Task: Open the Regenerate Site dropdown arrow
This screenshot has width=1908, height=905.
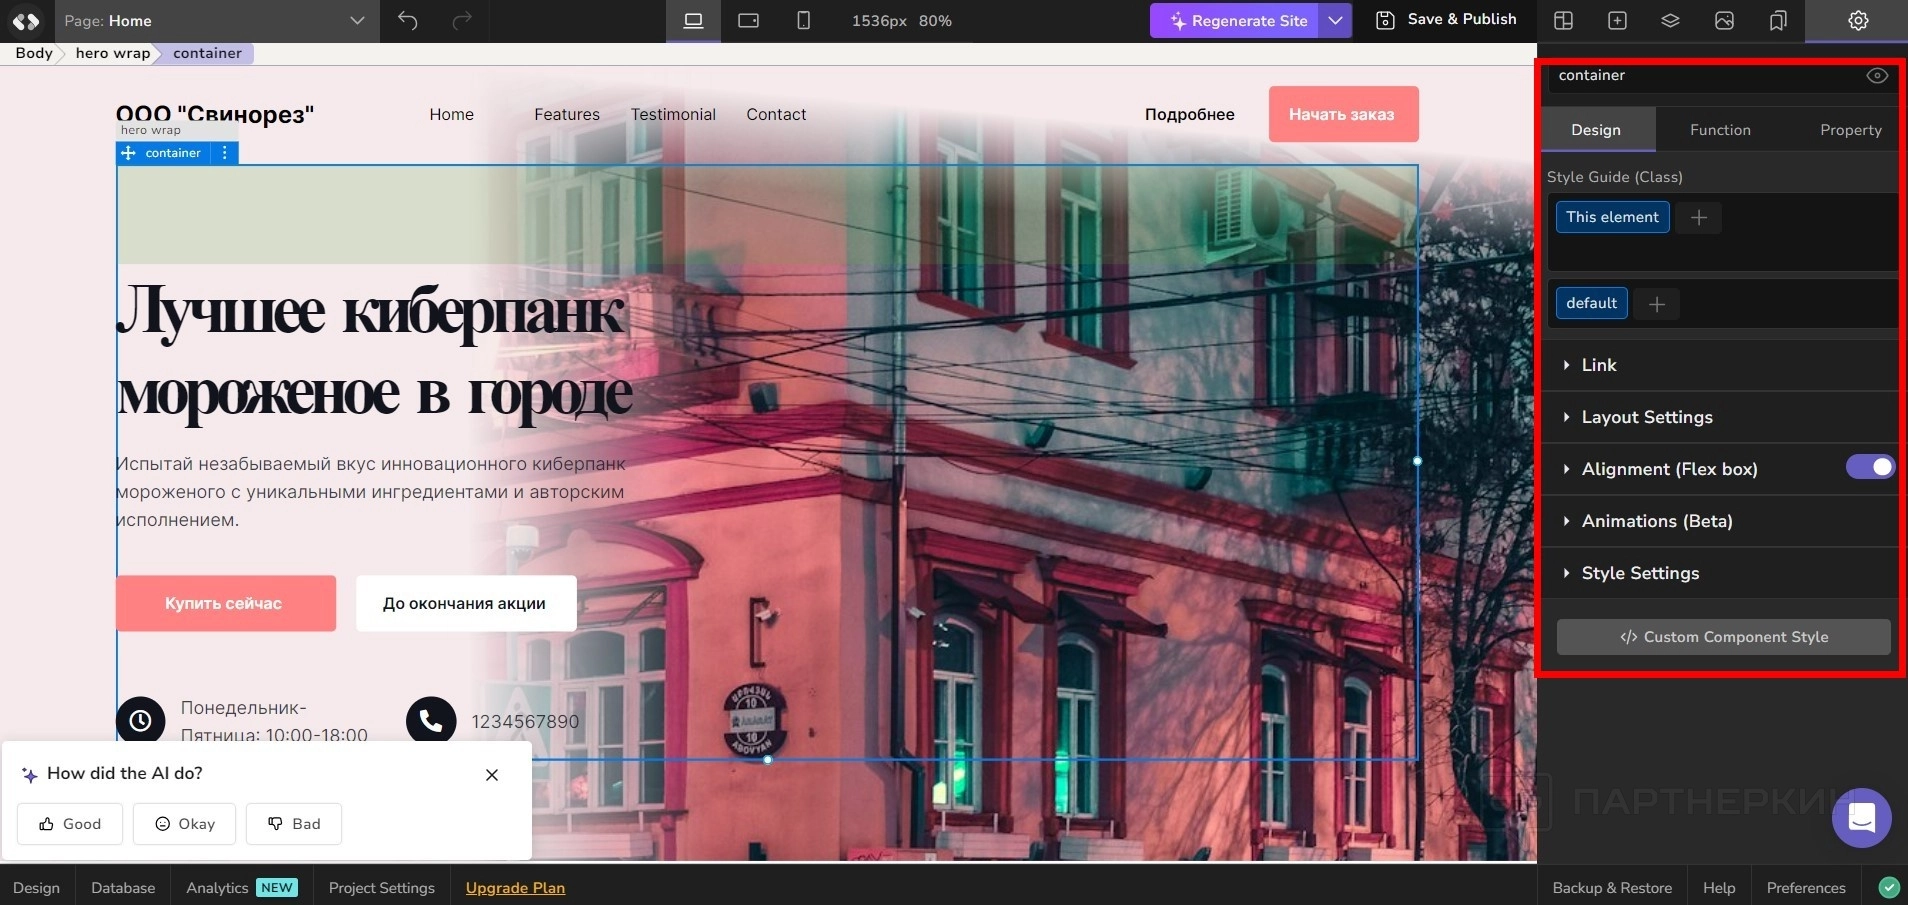Action: 1335,21
